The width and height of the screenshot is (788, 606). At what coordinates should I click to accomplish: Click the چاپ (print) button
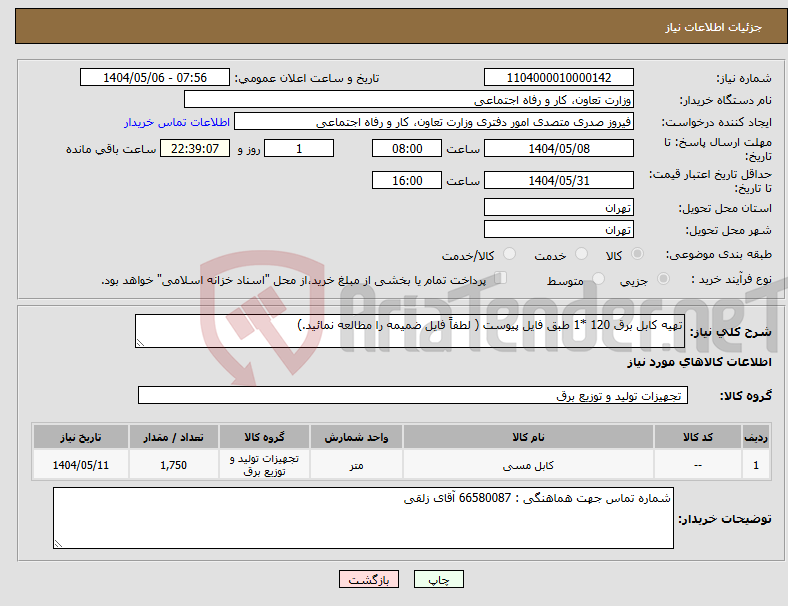tap(438, 579)
